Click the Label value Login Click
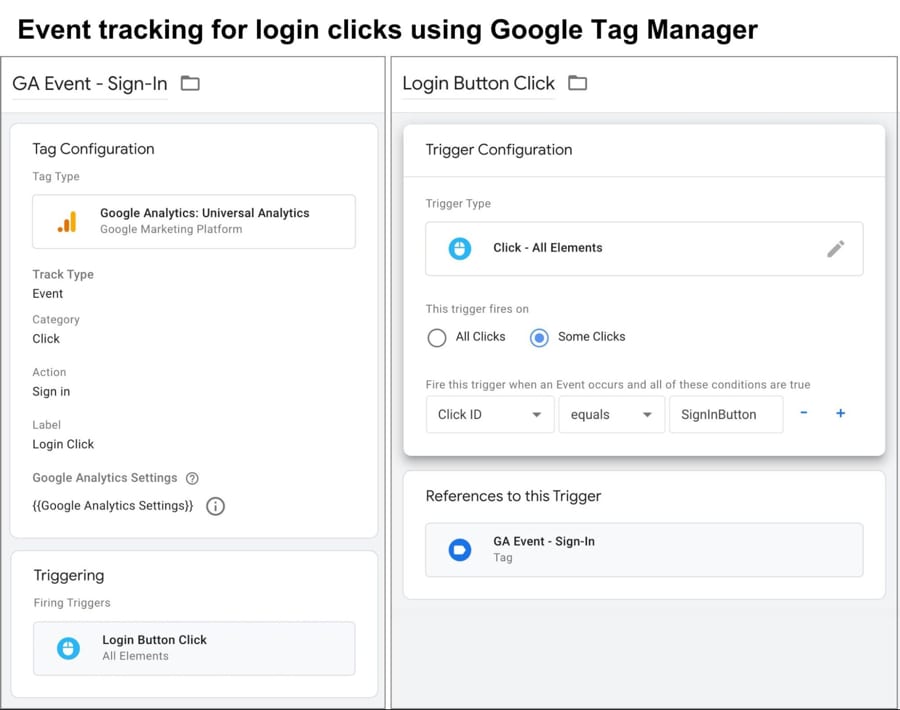 [63, 444]
